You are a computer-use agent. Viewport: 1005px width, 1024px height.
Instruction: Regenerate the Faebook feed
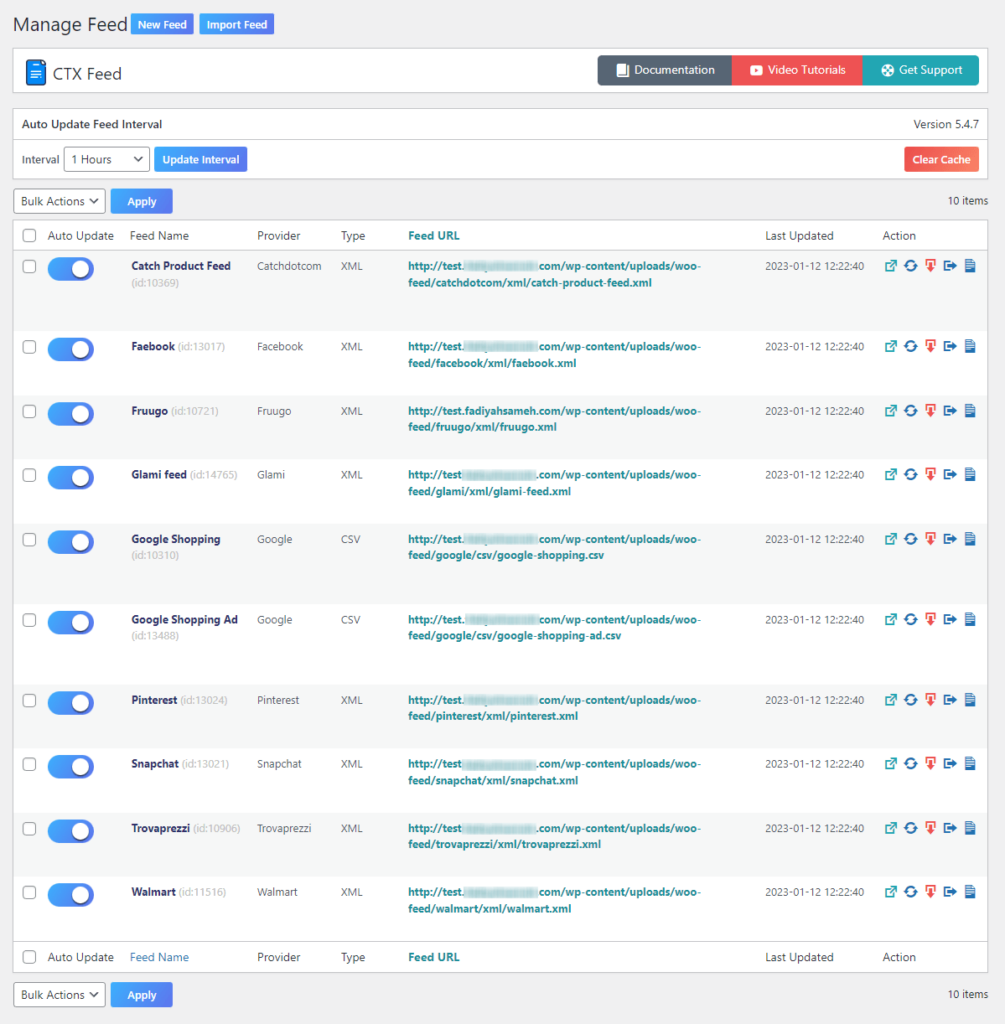[x=910, y=349]
